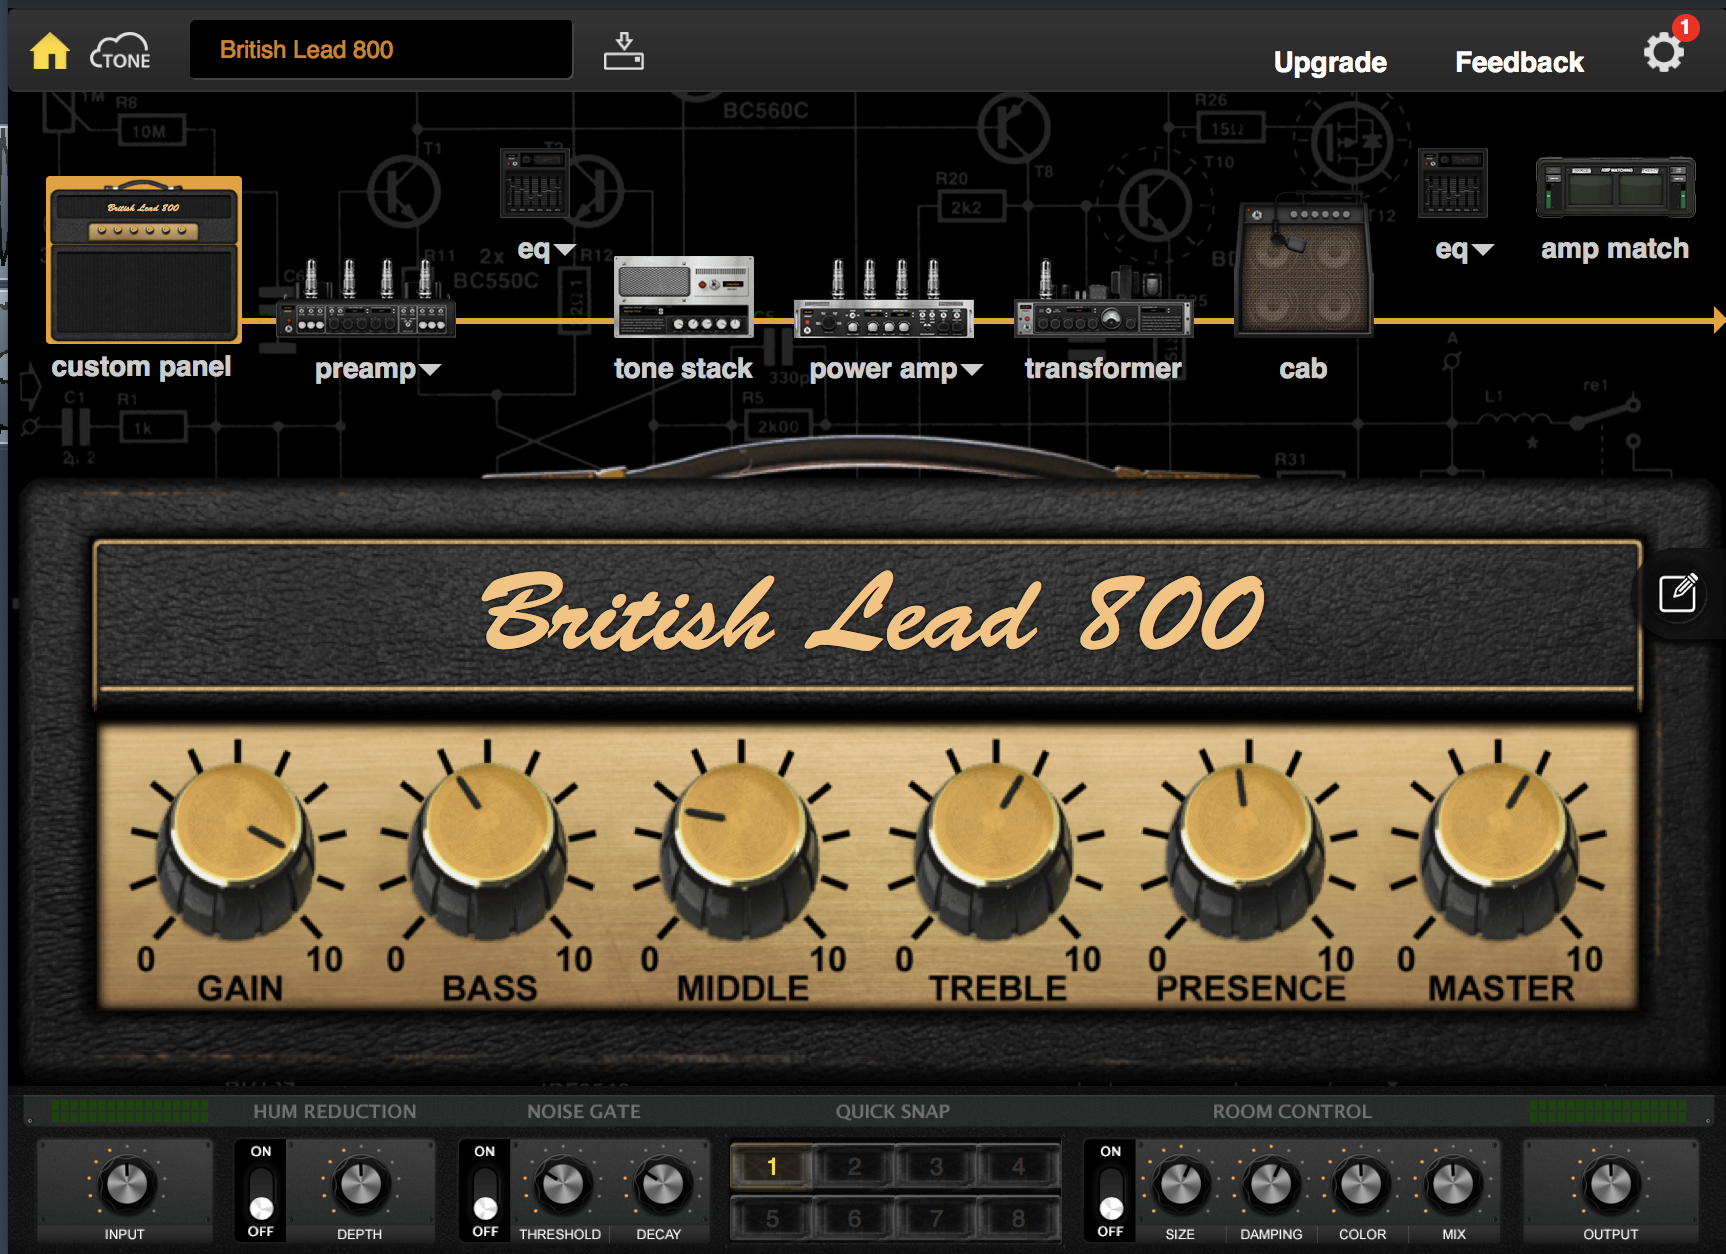
Task: Select Quick Snap slot 5
Action: point(772,1218)
